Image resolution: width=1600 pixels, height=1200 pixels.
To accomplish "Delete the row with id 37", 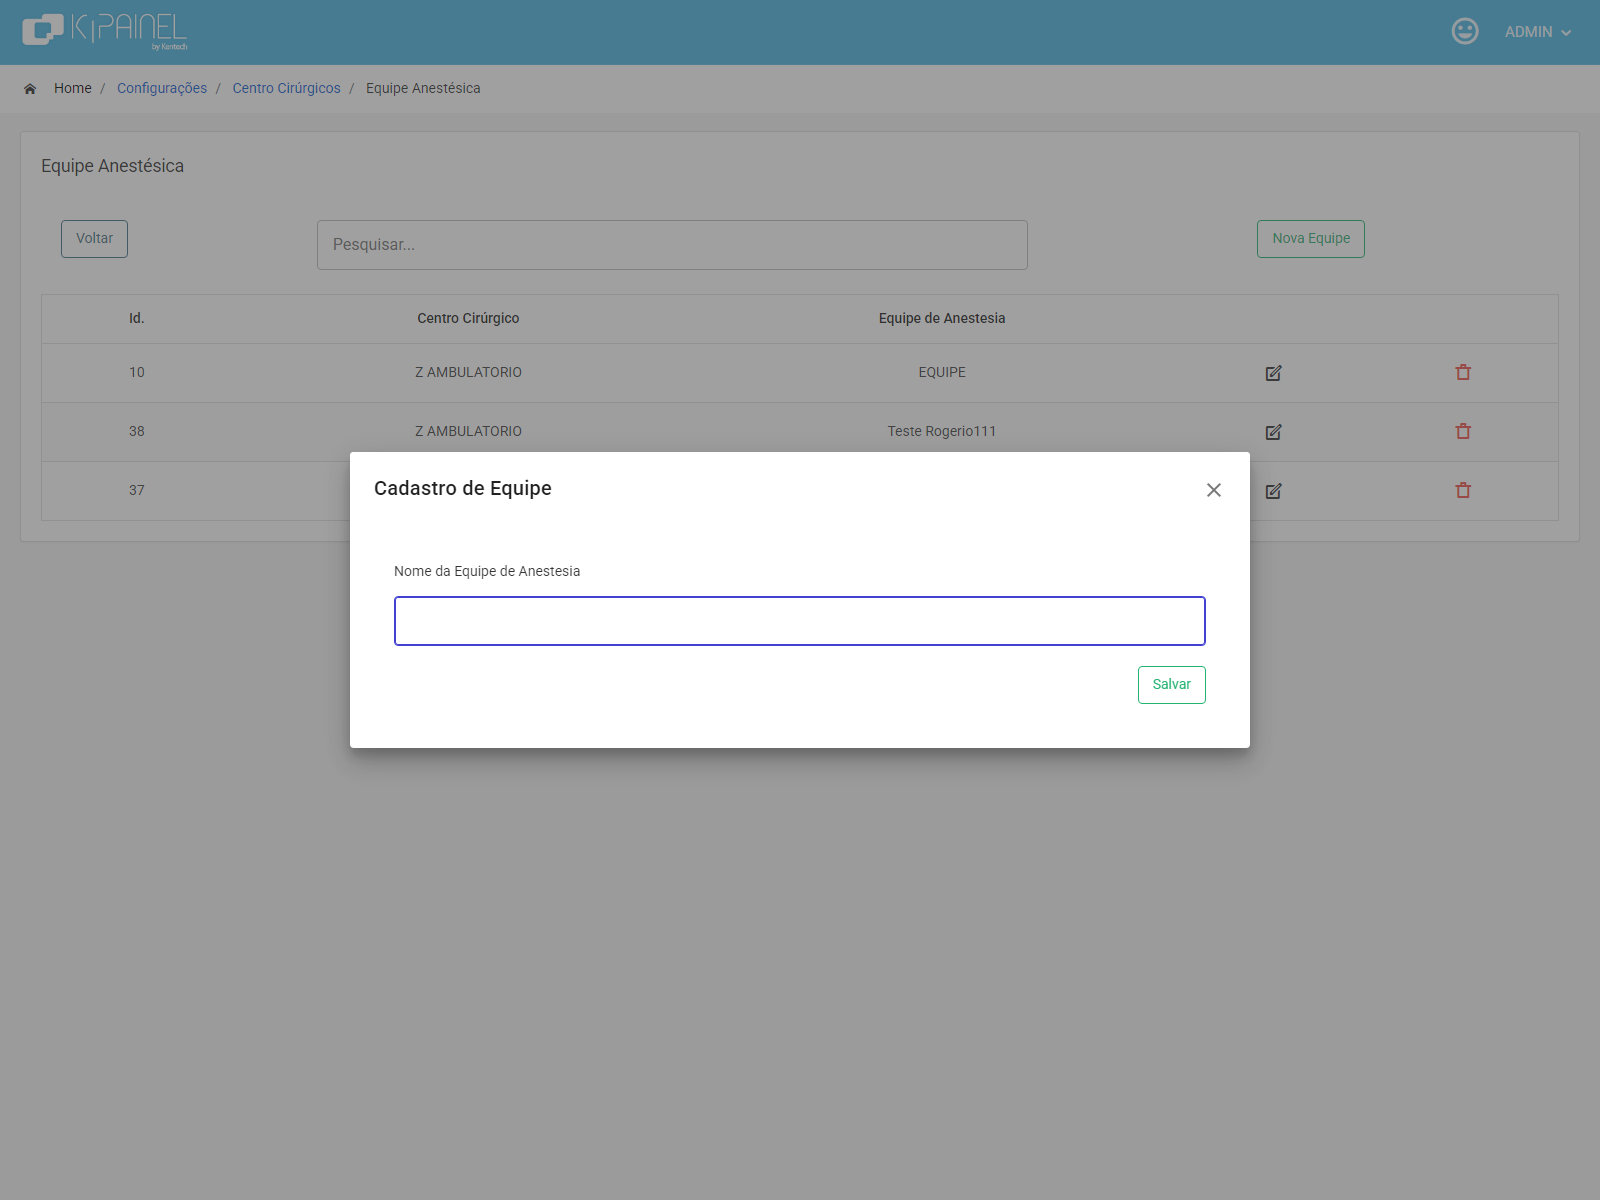I will pos(1463,490).
